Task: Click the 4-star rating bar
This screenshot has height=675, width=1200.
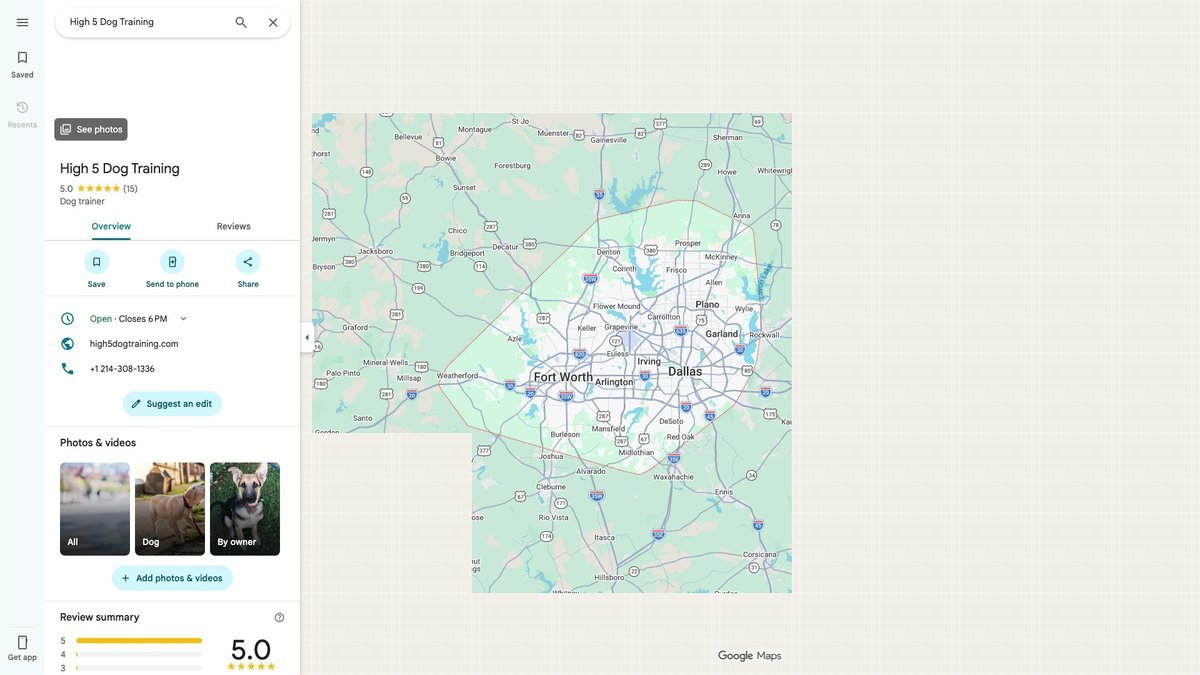Action: [139, 654]
